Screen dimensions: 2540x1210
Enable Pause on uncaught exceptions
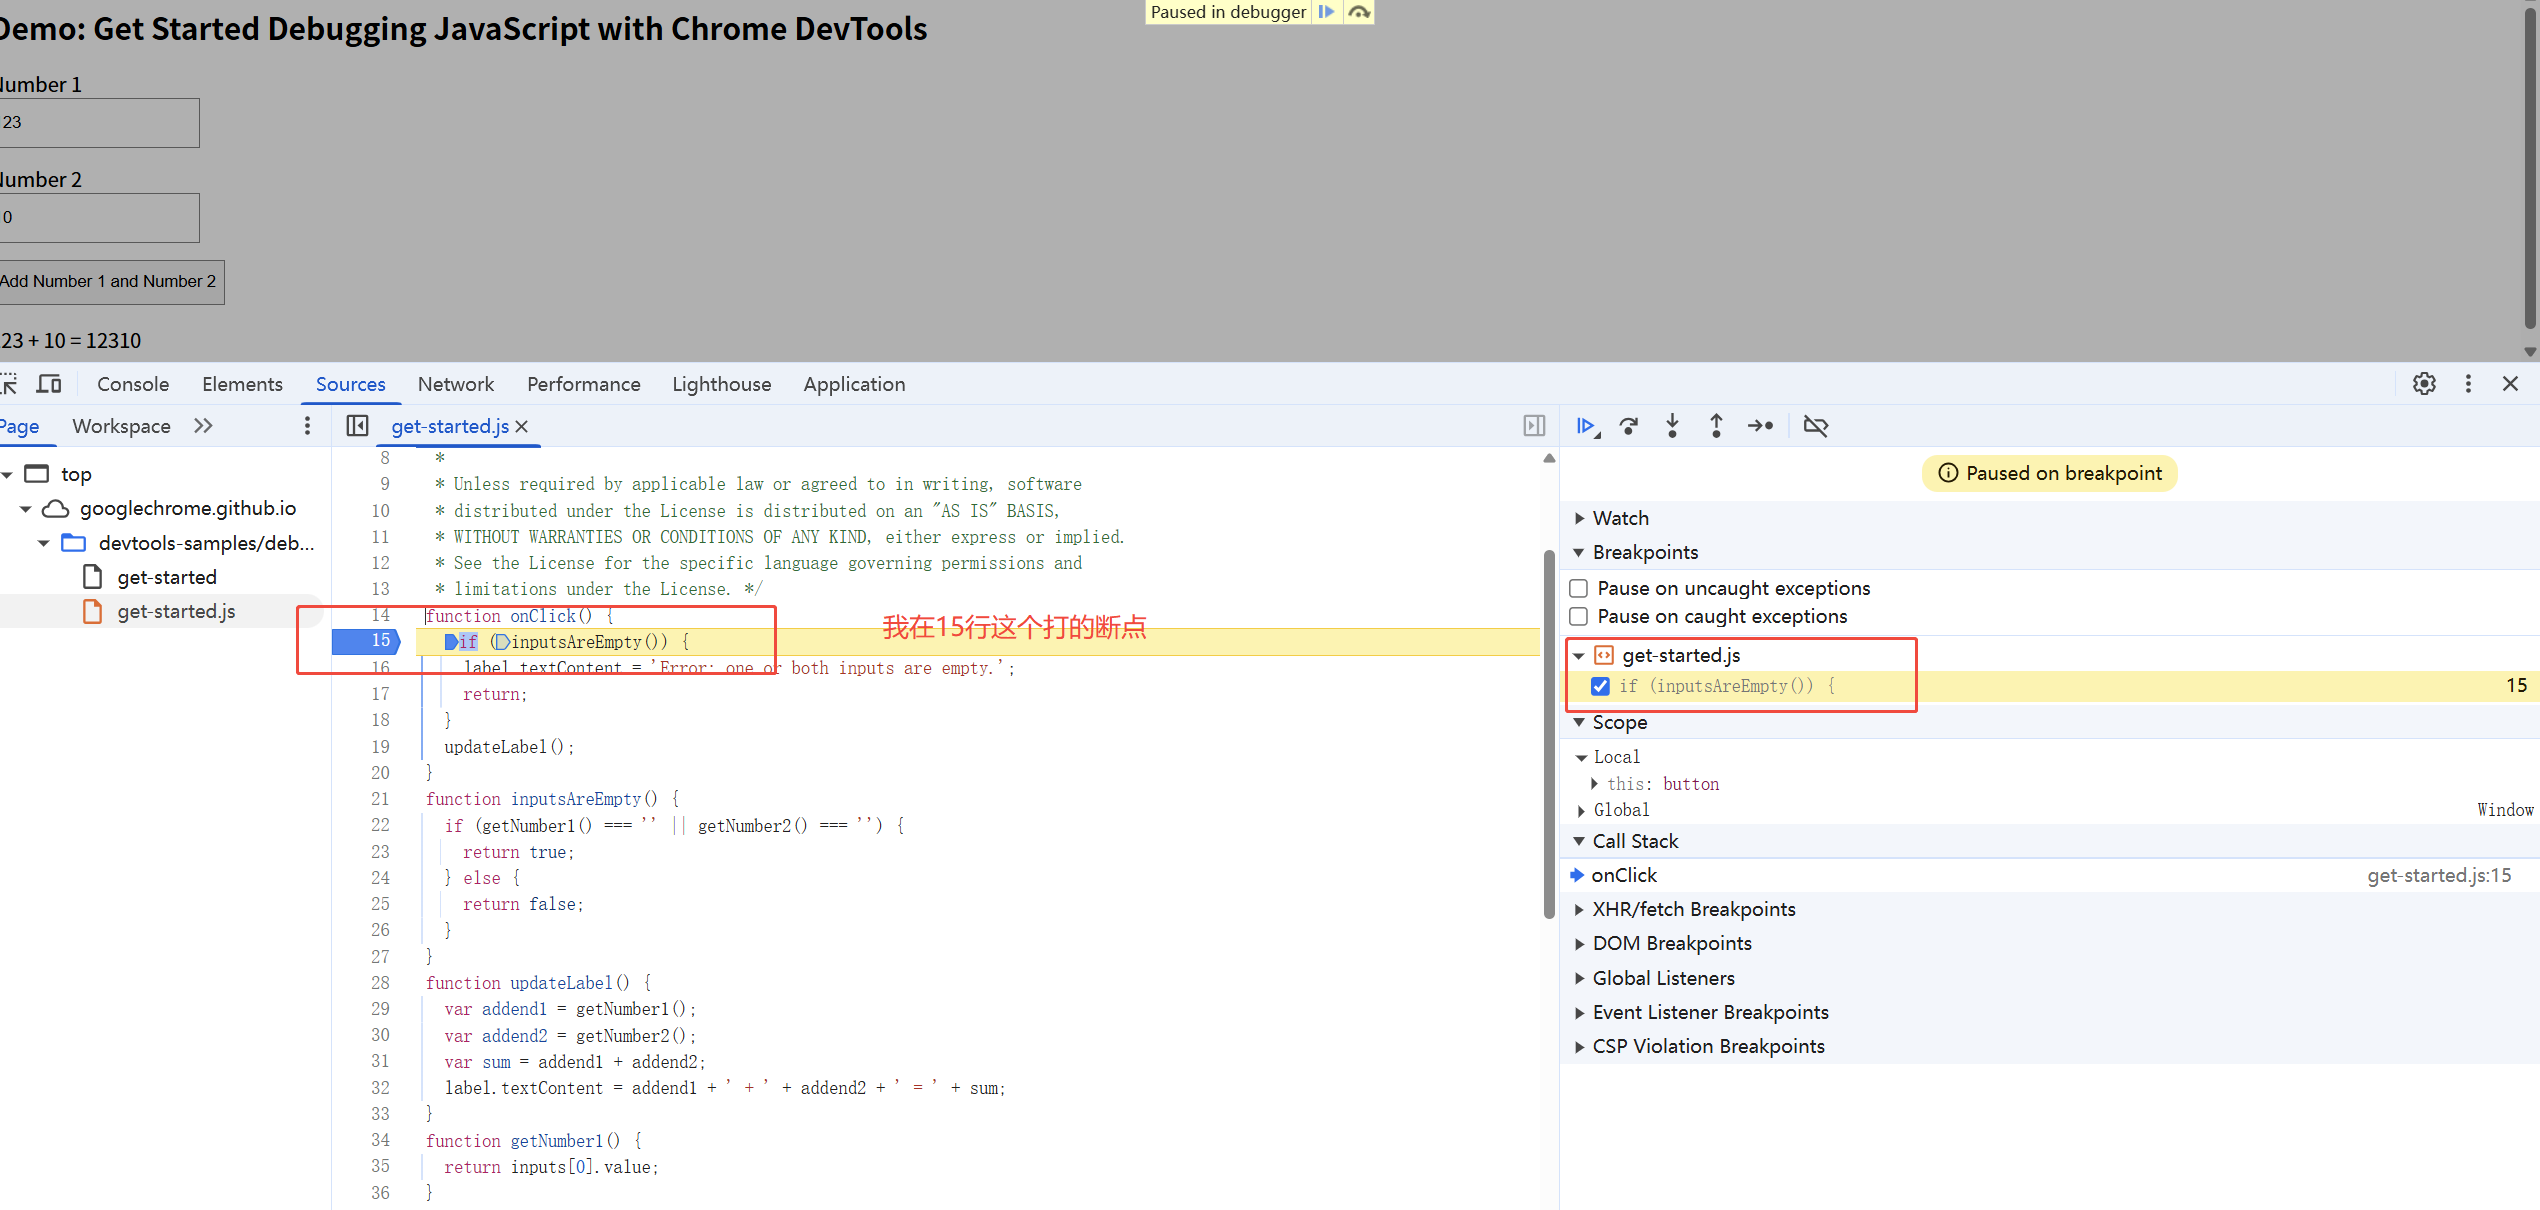tap(1579, 588)
